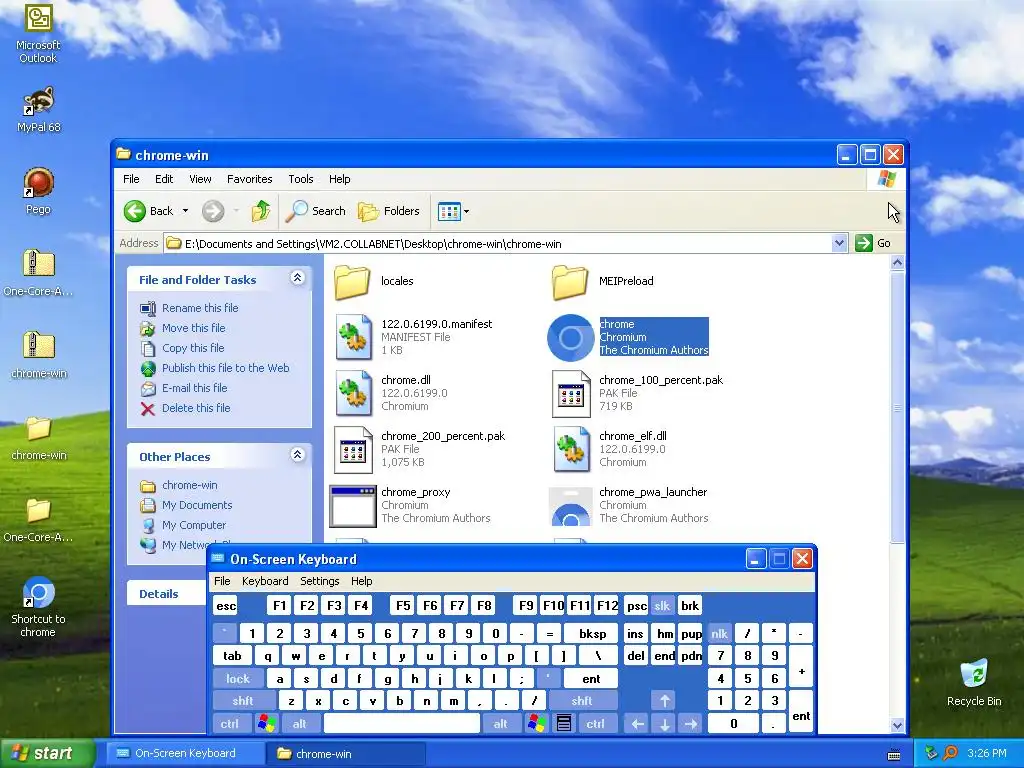Open the File menu in chrome-win window
This screenshot has width=1024, height=768.
click(x=131, y=179)
